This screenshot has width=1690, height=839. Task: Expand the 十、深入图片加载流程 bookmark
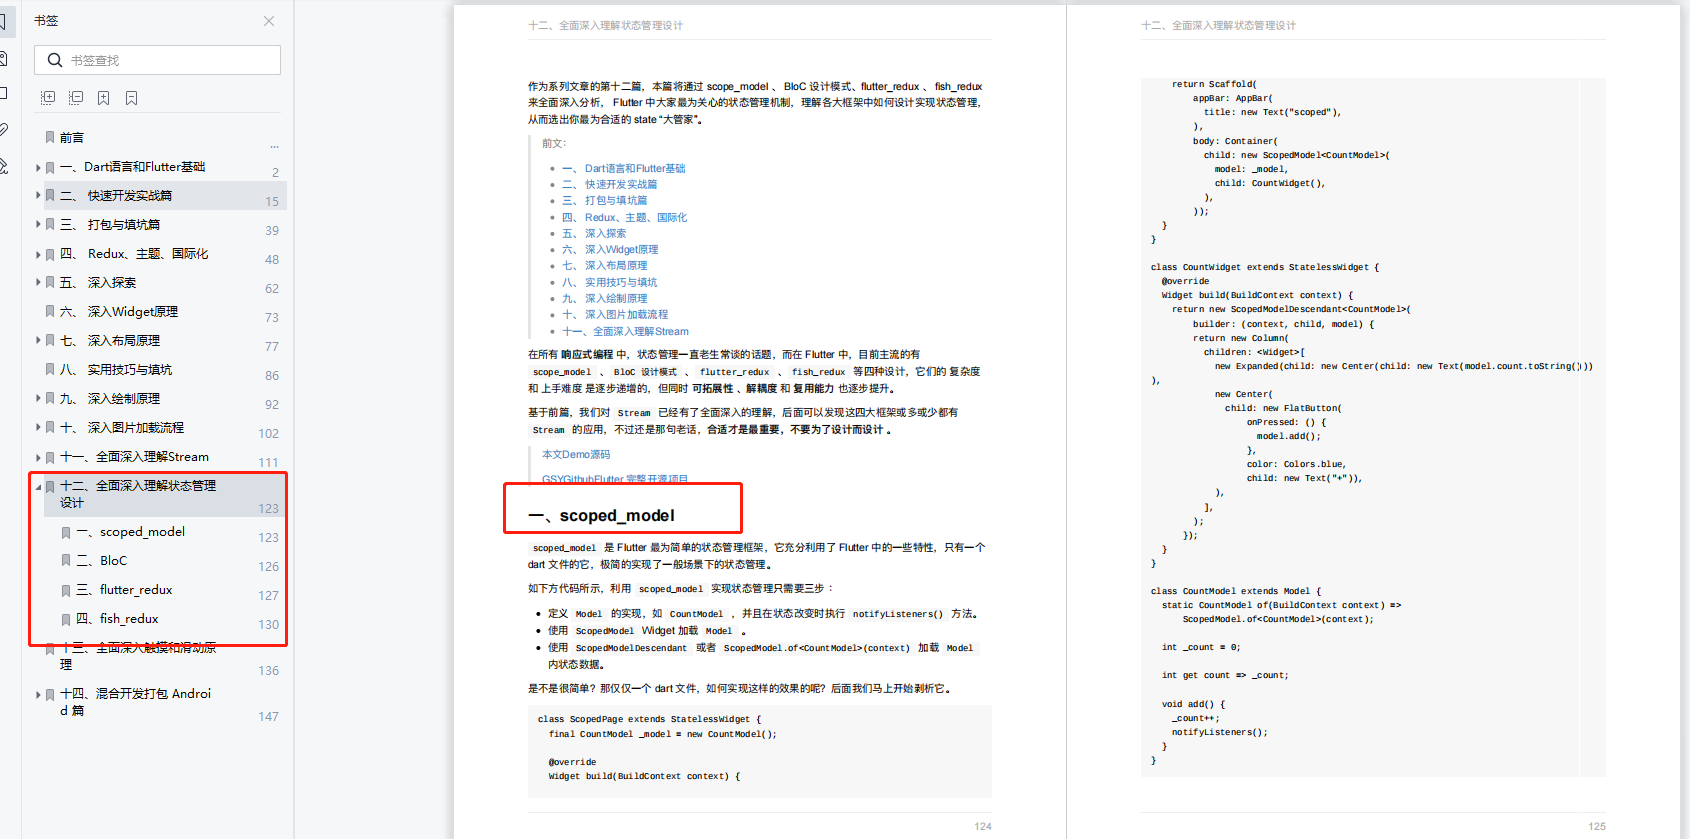[39, 428]
